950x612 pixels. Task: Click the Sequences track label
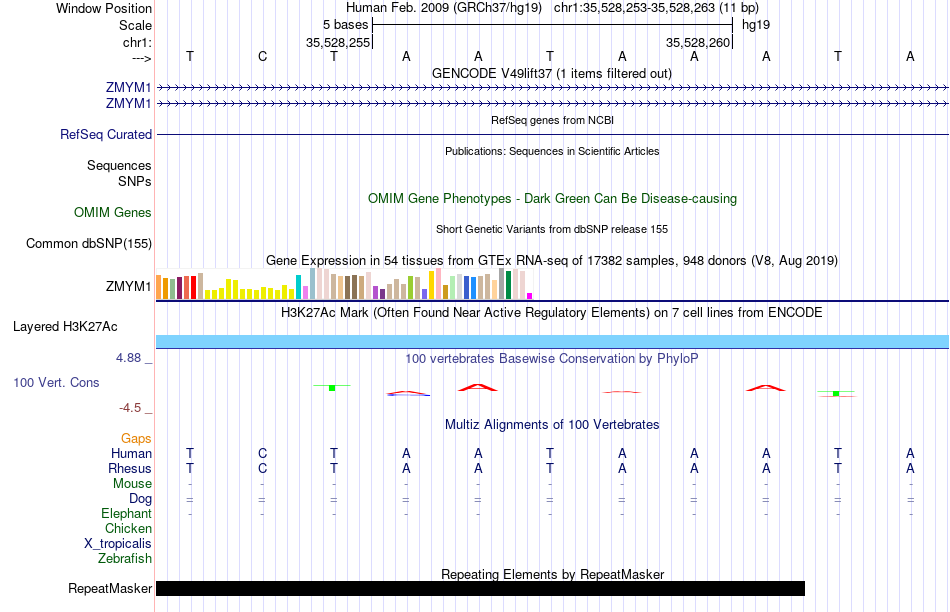[119, 165]
